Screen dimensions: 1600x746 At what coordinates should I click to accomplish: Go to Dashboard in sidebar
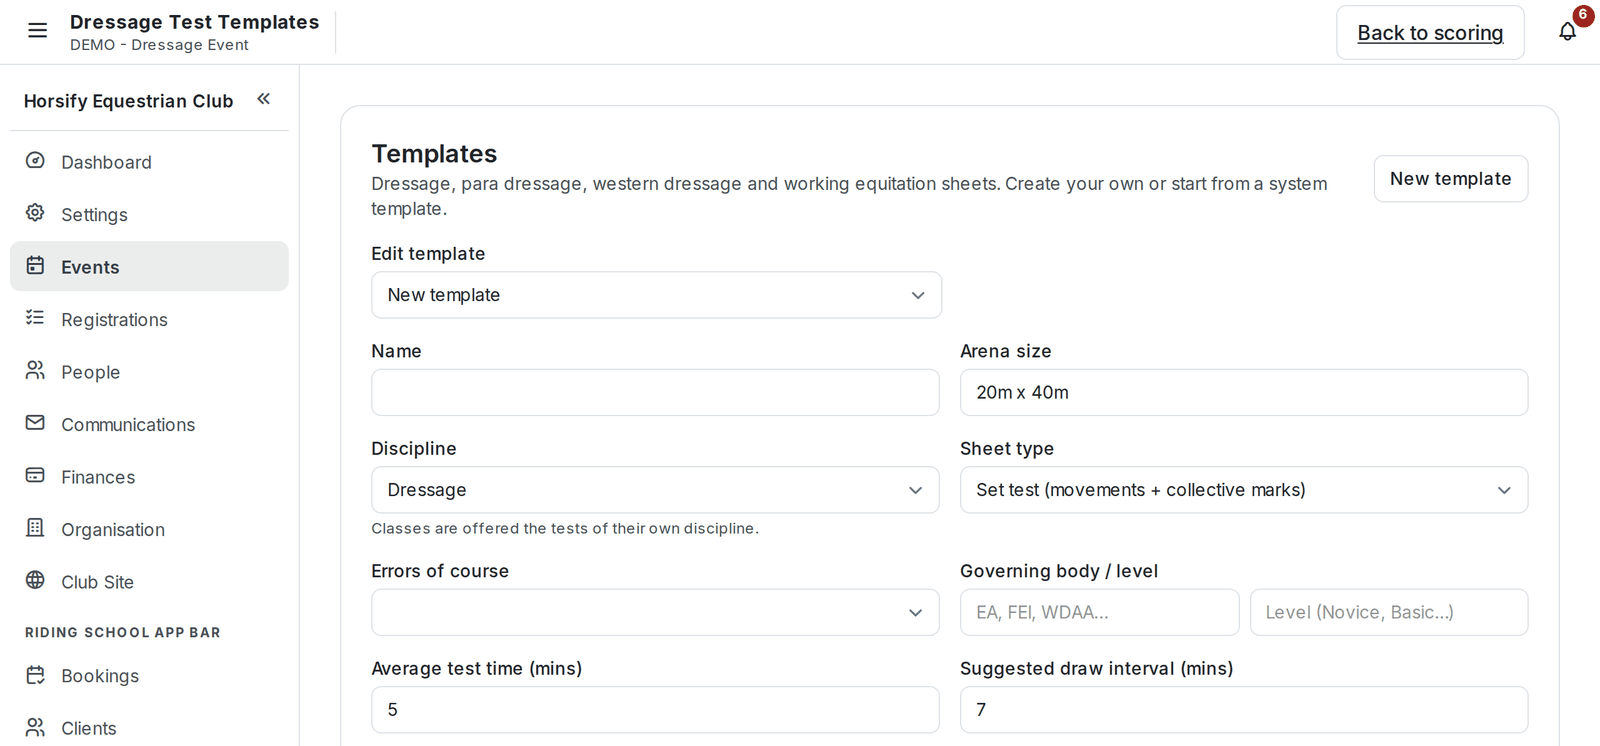149,162
